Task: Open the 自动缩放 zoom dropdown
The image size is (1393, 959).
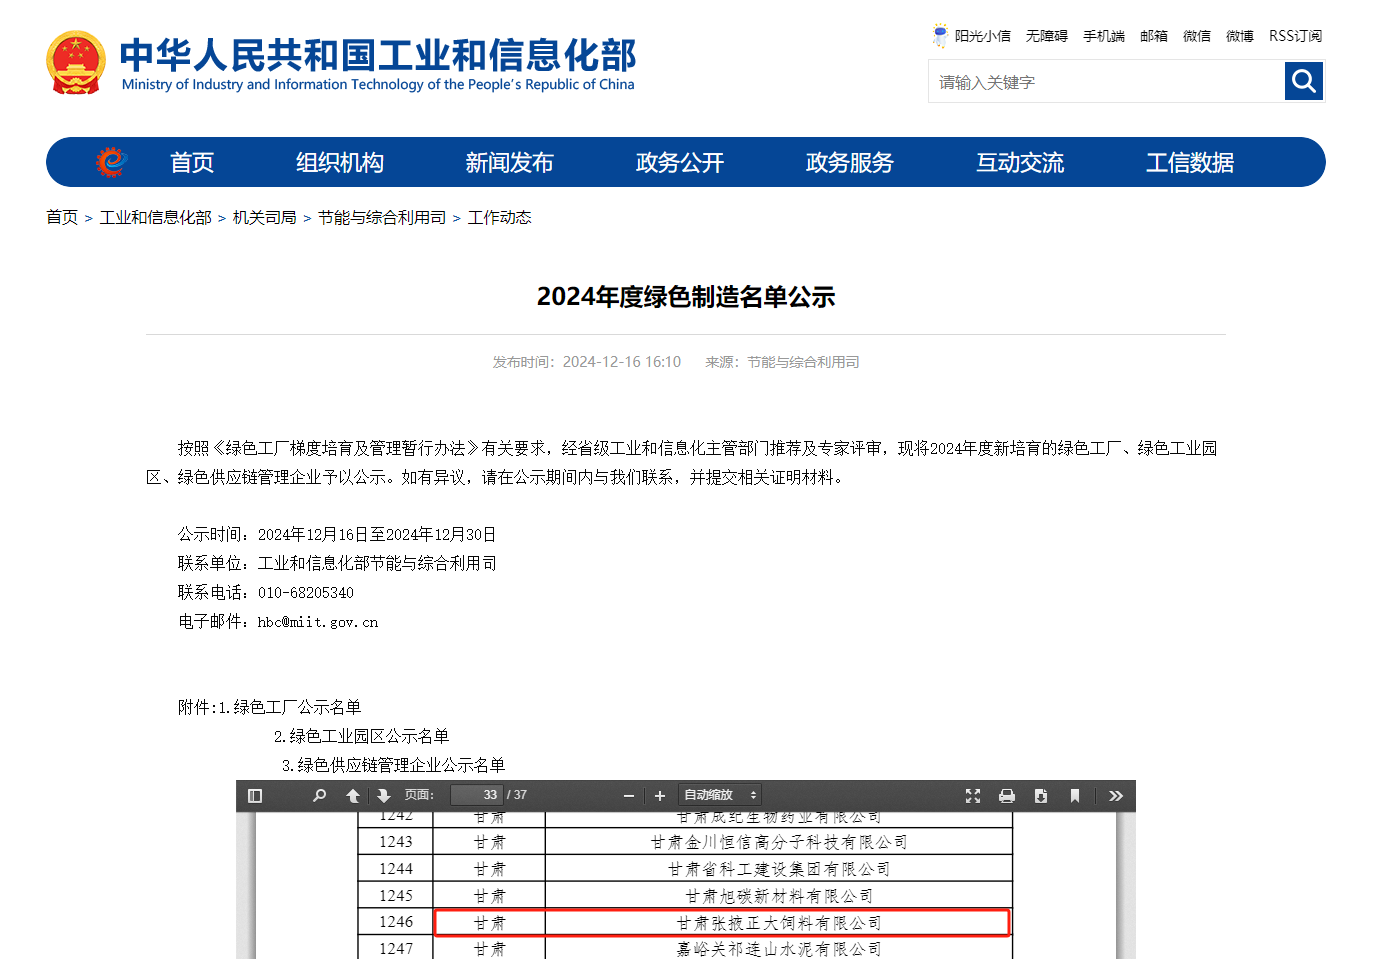Action: [x=720, y=795]
